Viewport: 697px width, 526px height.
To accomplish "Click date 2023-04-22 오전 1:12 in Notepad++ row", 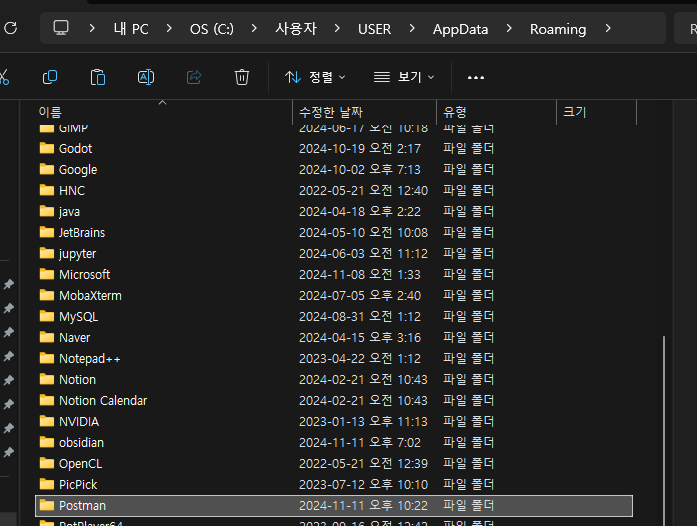I will [x=360, y=359].
